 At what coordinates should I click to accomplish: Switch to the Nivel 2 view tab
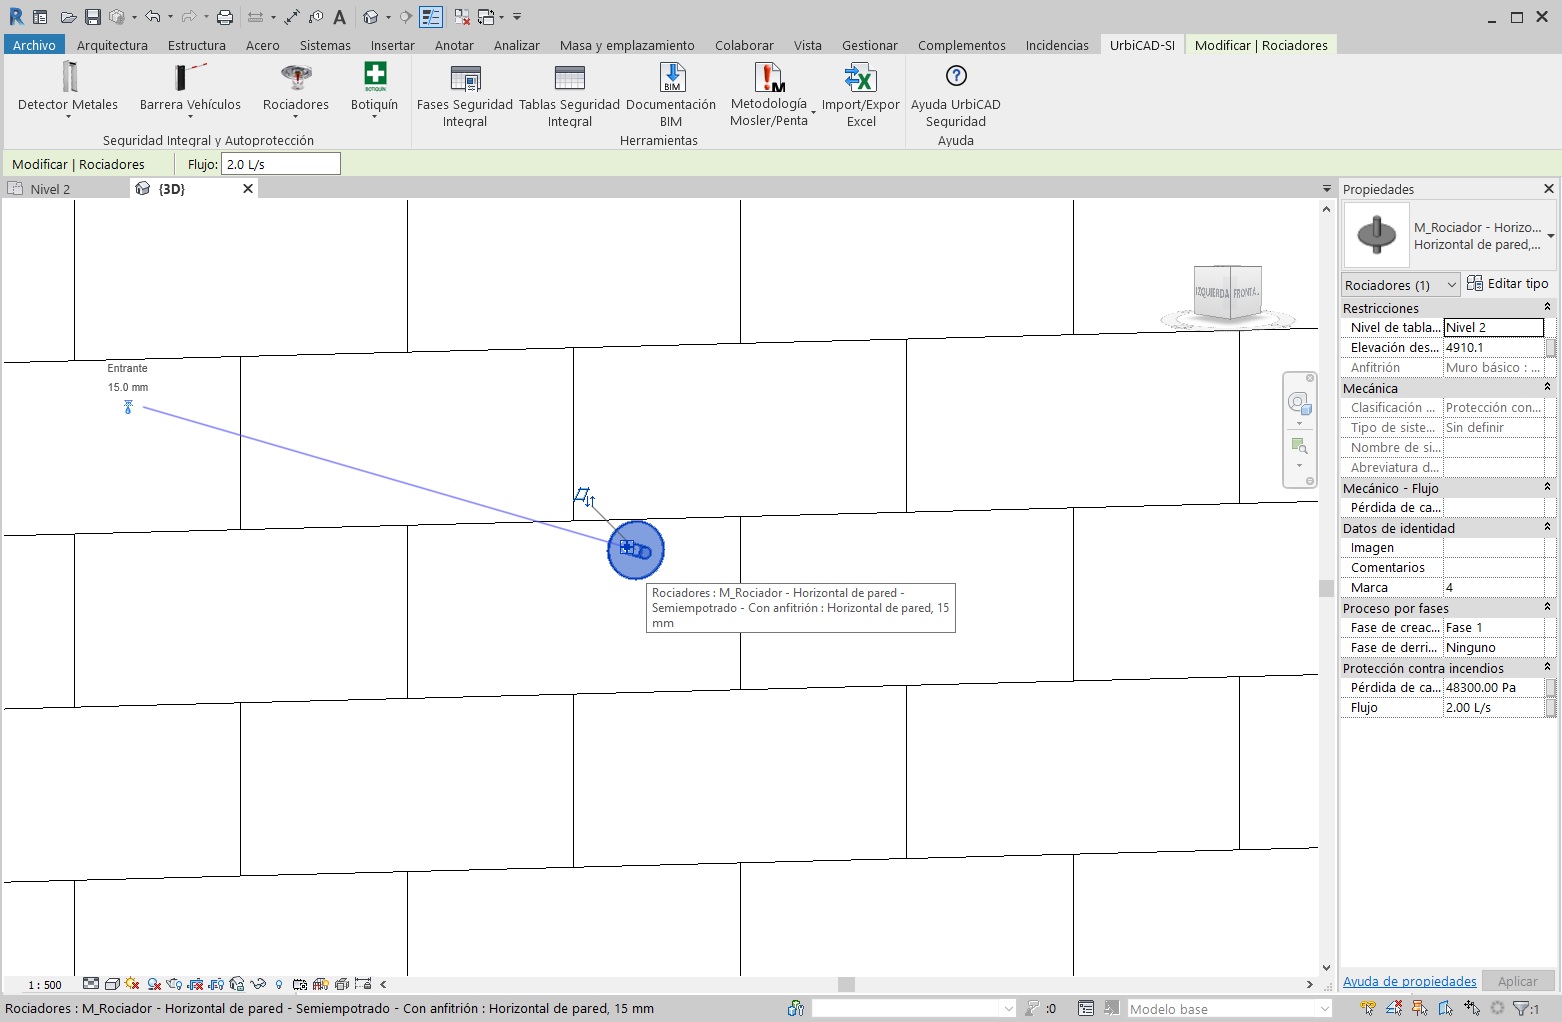[50, 189]
